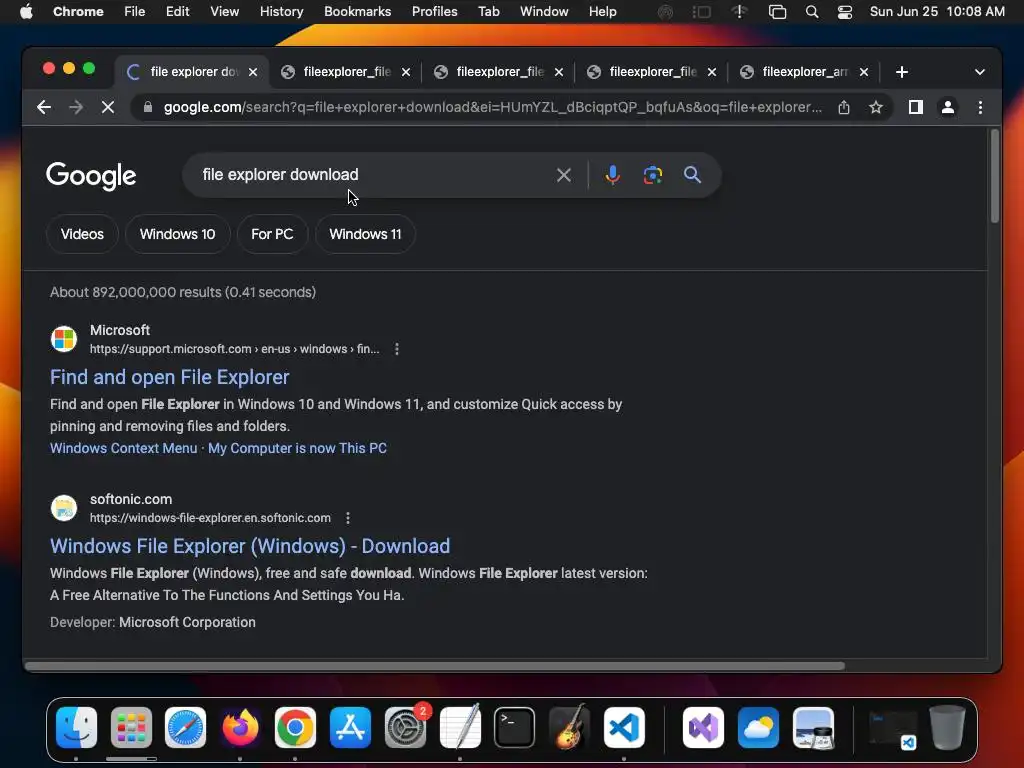Click the horizontal page scrollbar

click(x=434, y=666)
